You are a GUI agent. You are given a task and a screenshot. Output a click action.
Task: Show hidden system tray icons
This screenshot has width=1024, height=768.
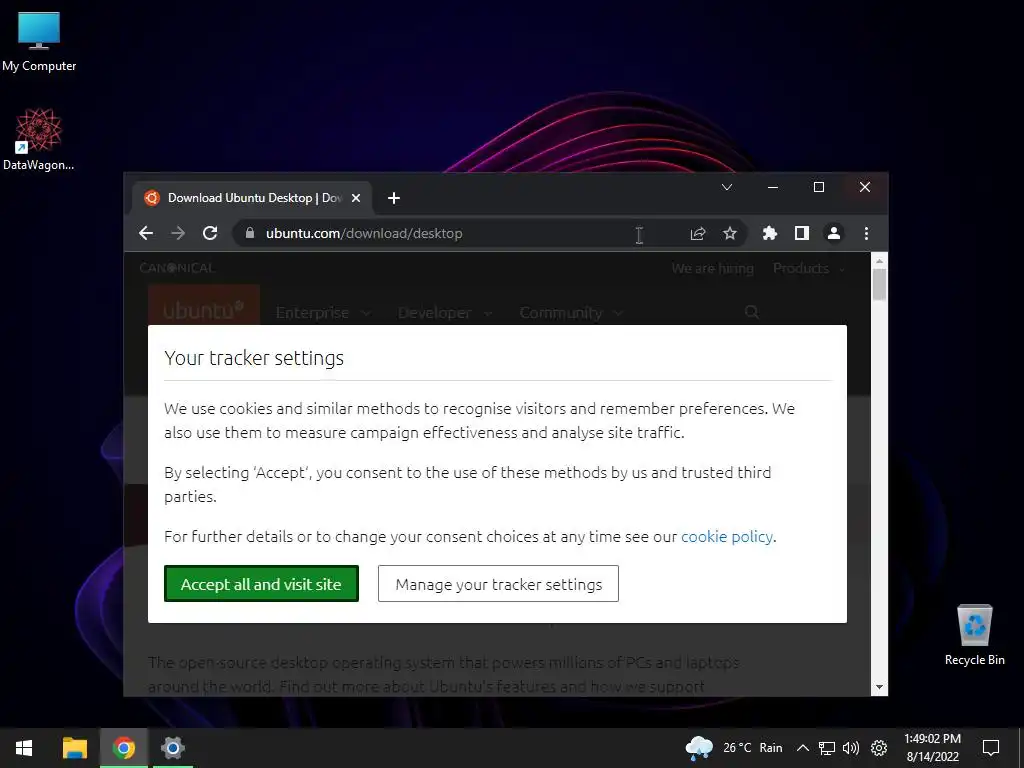click(x=803, y=748)
